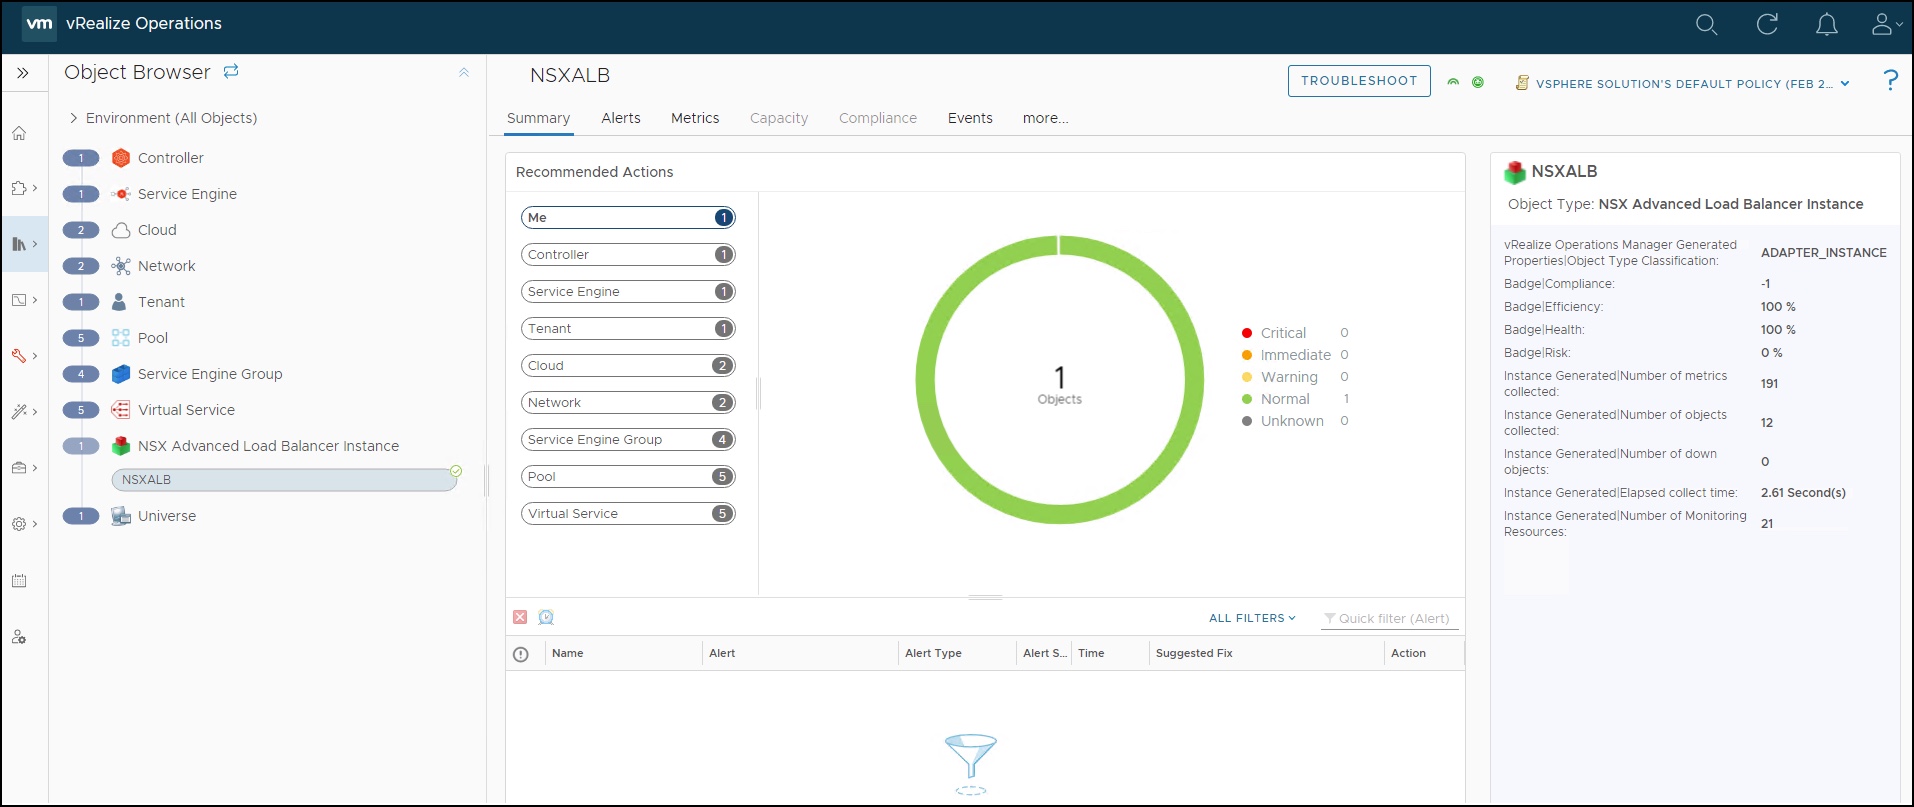1914x807 pixels.
Task: Select the Cloud row in the object tree
Action: 157,230
